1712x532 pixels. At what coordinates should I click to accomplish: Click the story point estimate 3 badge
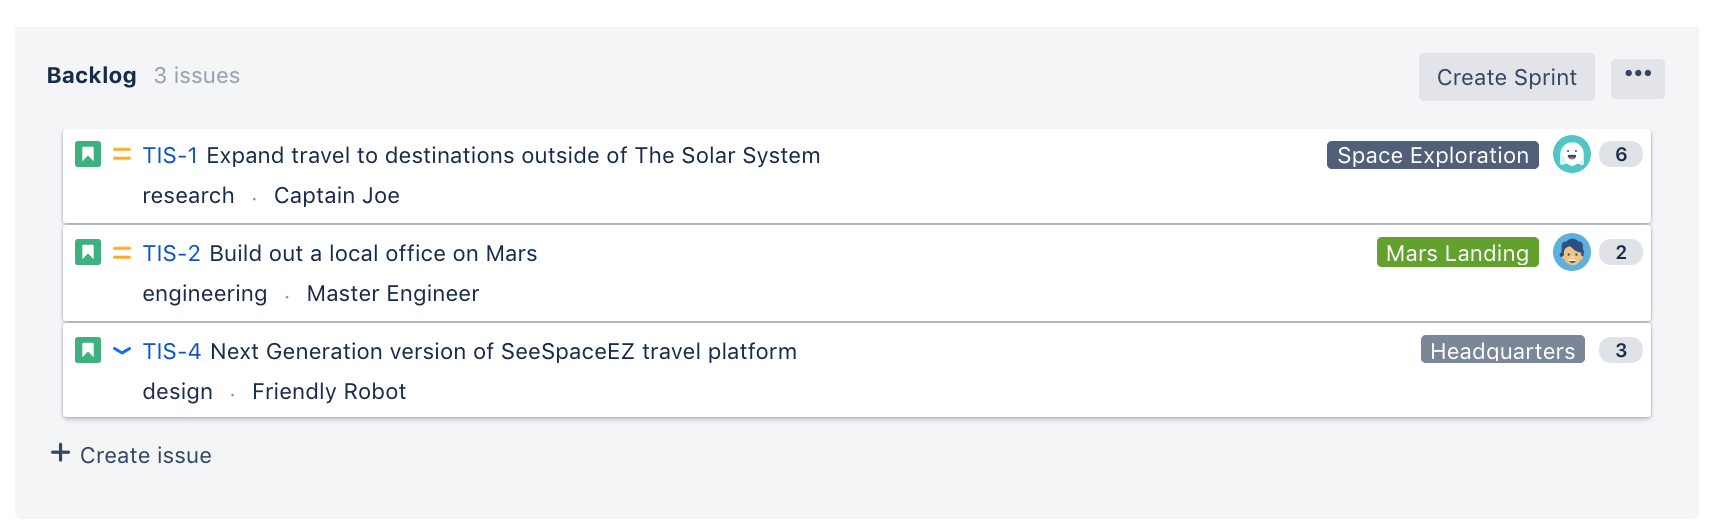click(x=1620, y=351)
